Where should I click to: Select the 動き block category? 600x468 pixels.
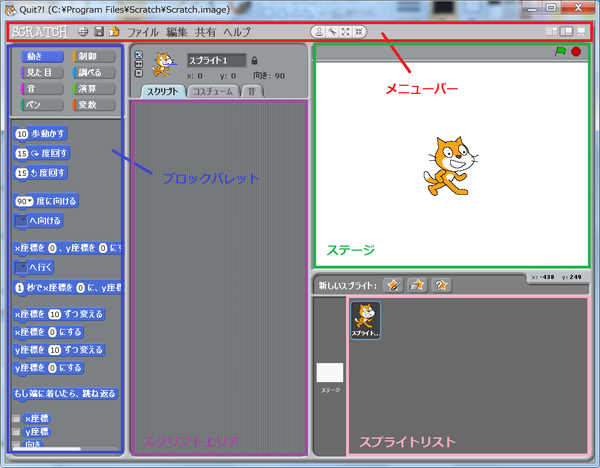tap(42, 56)
